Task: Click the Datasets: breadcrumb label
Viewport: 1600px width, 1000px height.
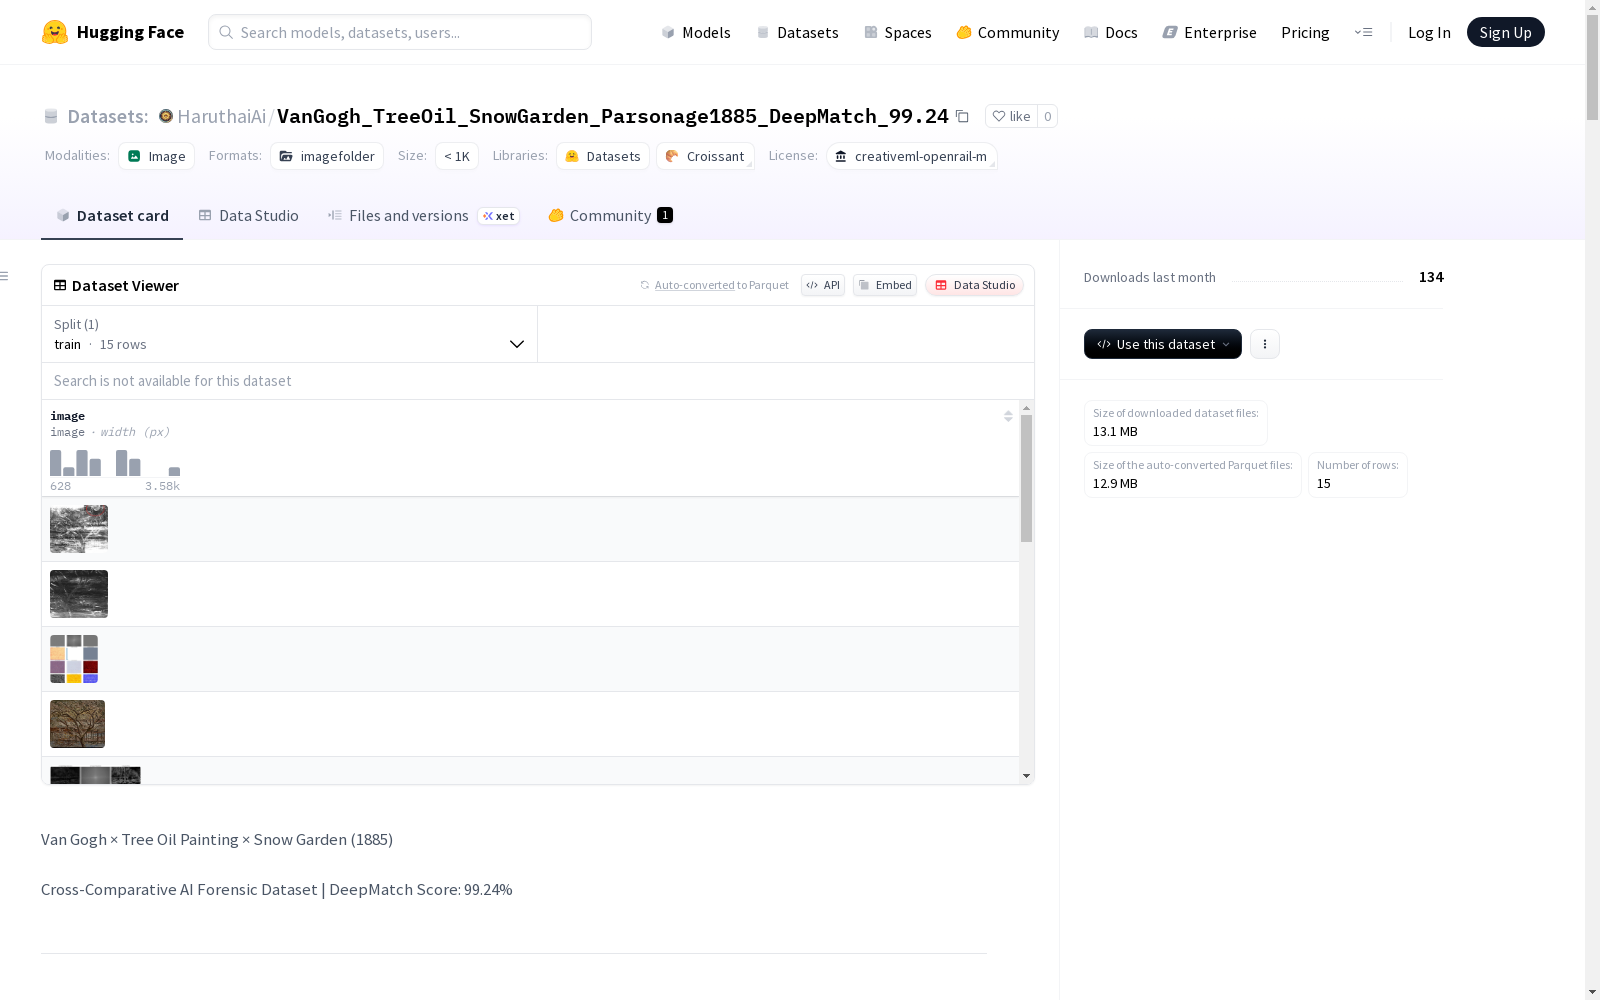Action: point(107,116)
